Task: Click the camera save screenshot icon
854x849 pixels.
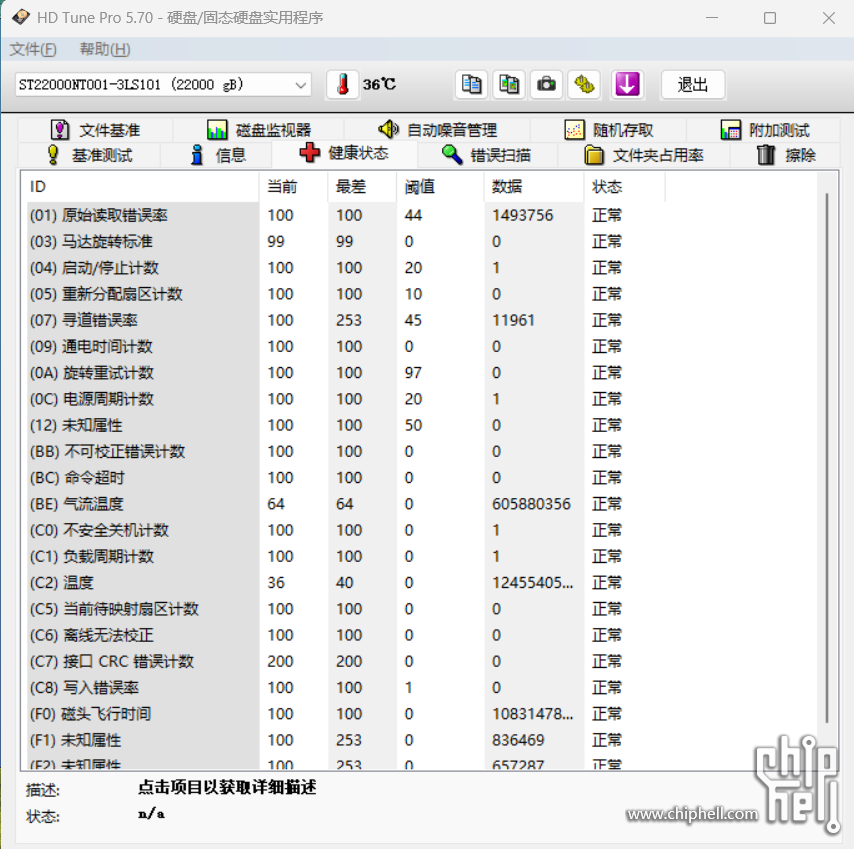Action: coord(546,84)
